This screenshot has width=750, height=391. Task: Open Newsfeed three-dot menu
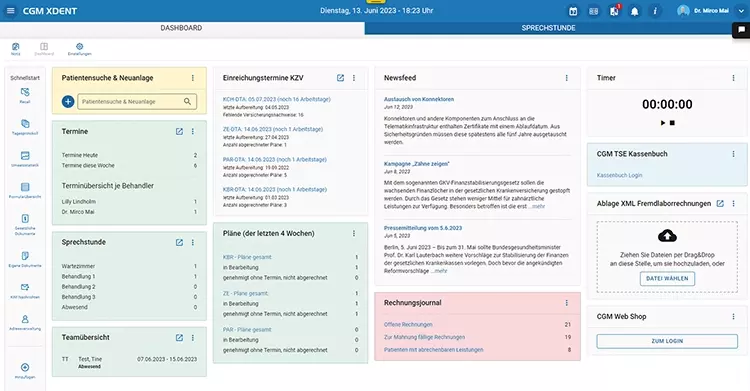tap(567, 78)
